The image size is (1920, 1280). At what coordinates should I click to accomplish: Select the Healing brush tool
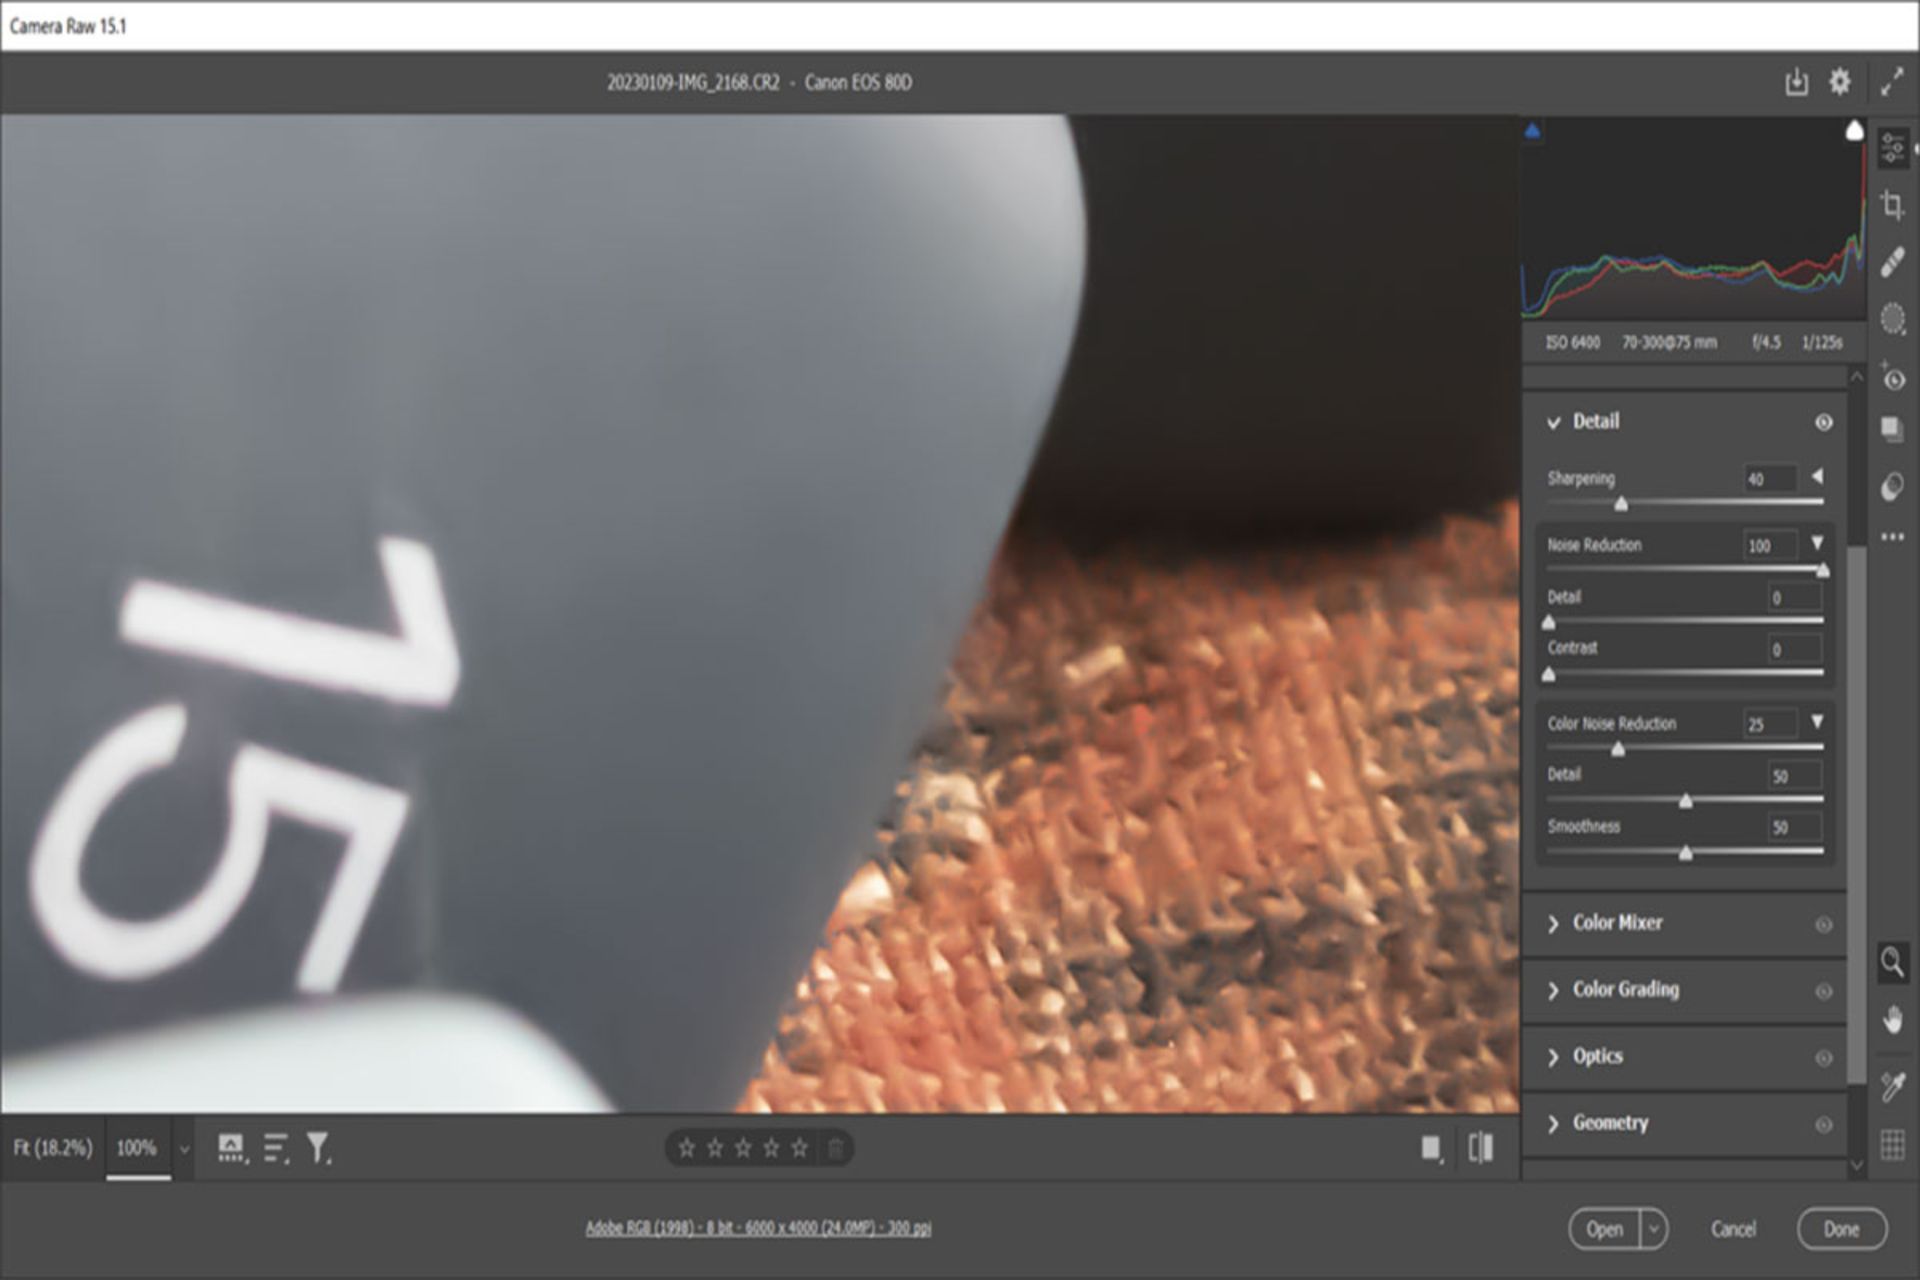1893,262
